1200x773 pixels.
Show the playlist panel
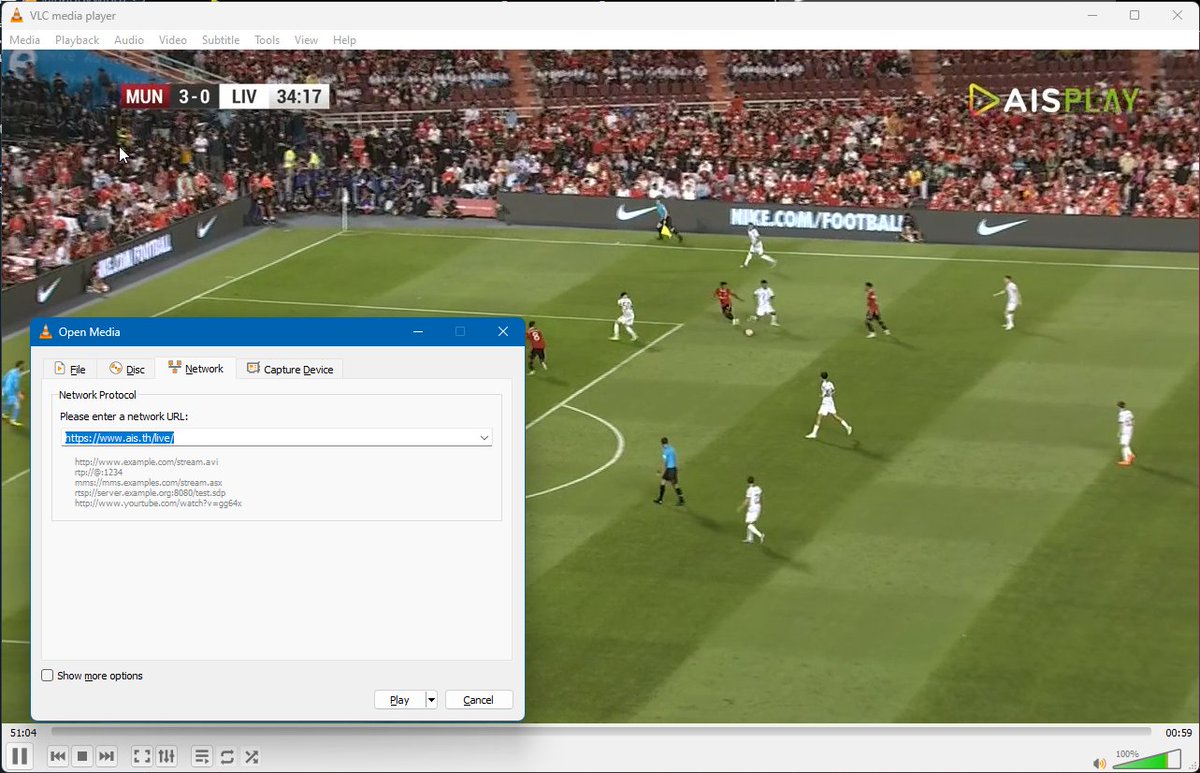202,757
